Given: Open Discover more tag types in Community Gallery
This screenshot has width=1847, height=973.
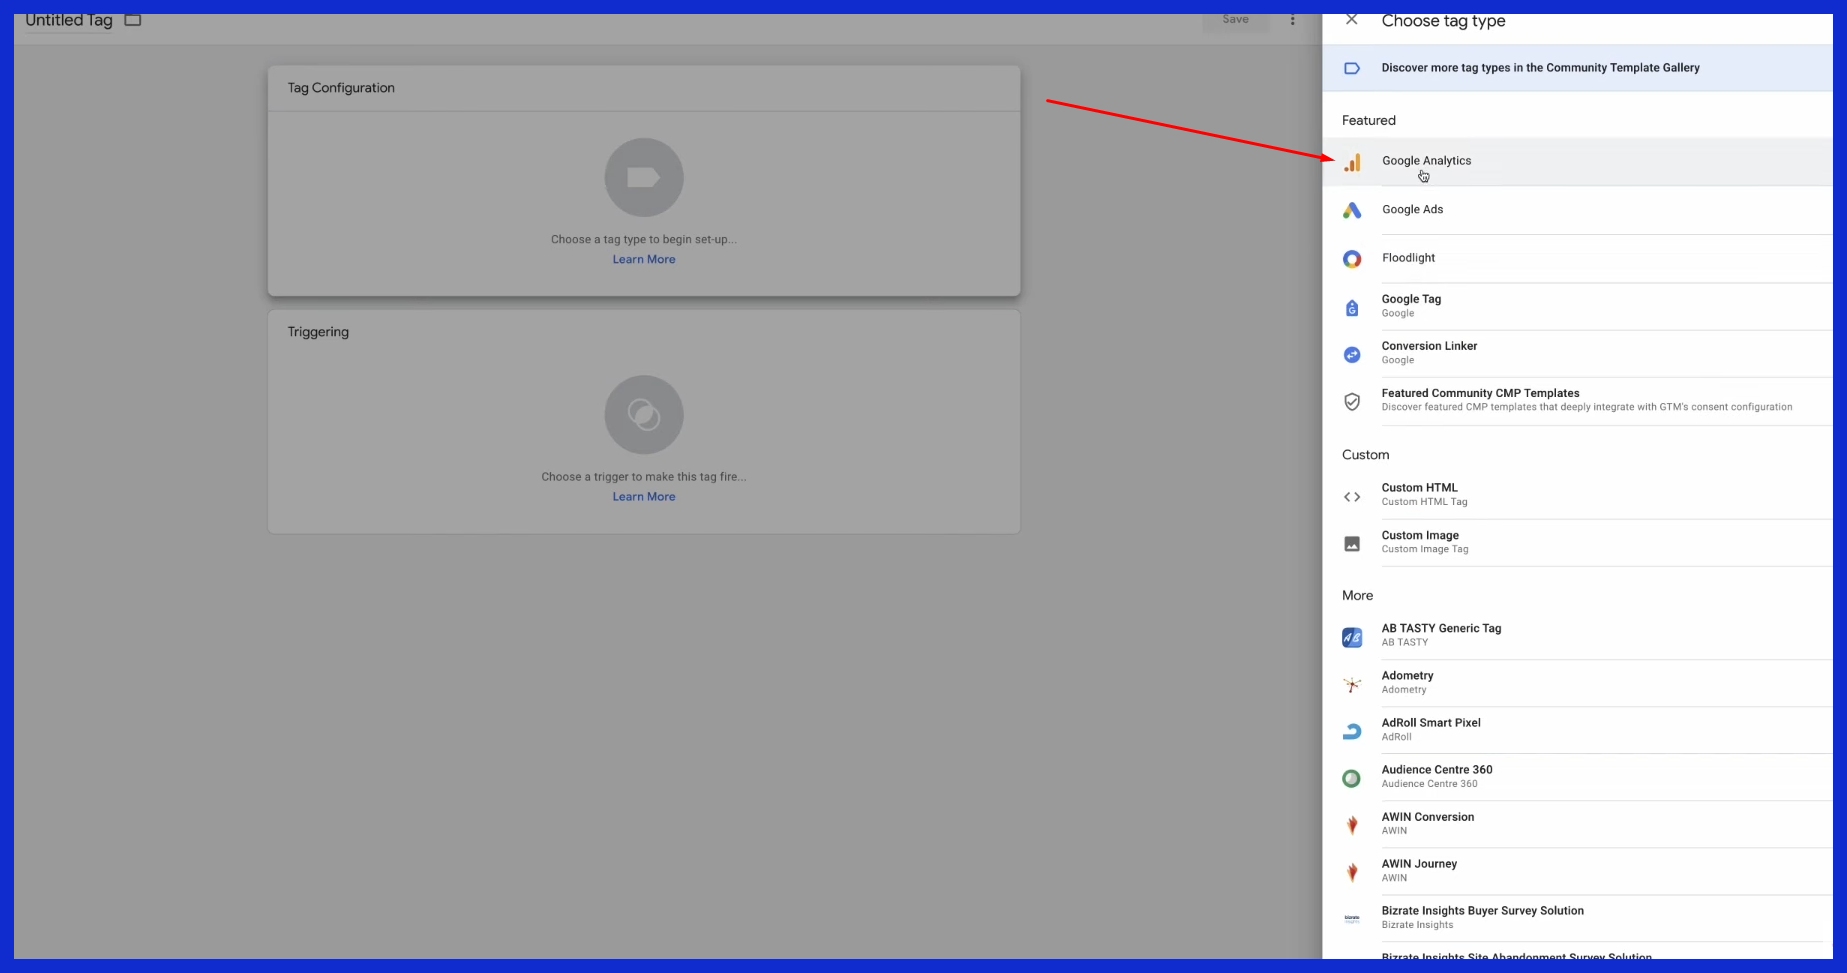Looking at the screenshot, I should click(1577, 68).
